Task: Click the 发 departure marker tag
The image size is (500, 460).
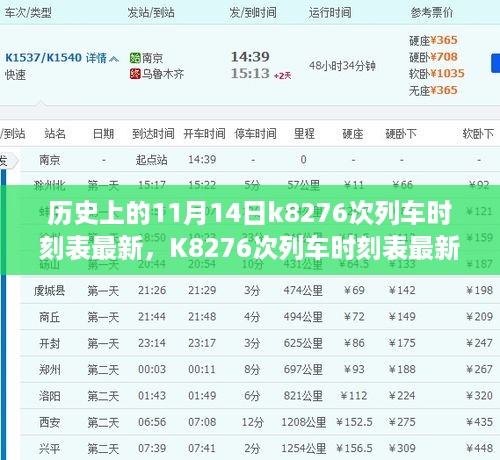Action: [7, 161]
